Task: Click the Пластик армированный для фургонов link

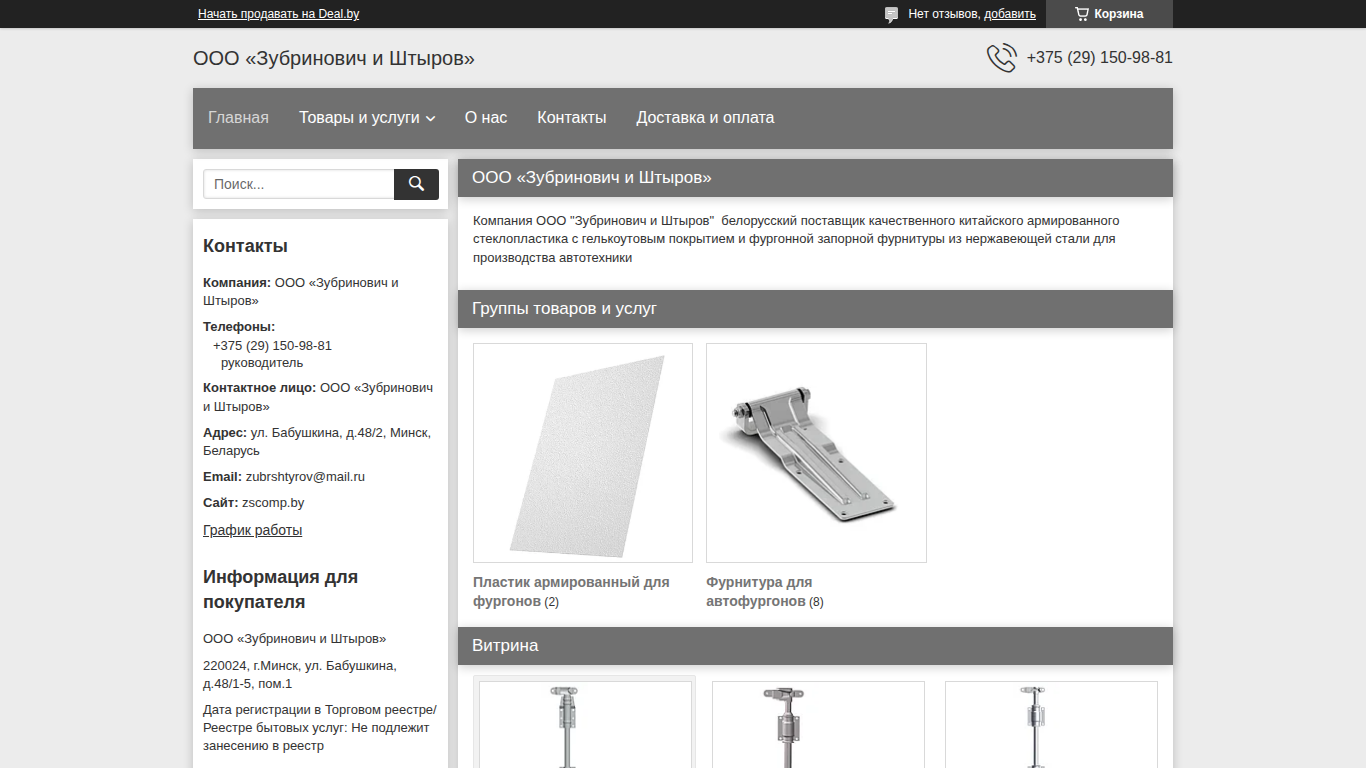Action: pos(571,591)
